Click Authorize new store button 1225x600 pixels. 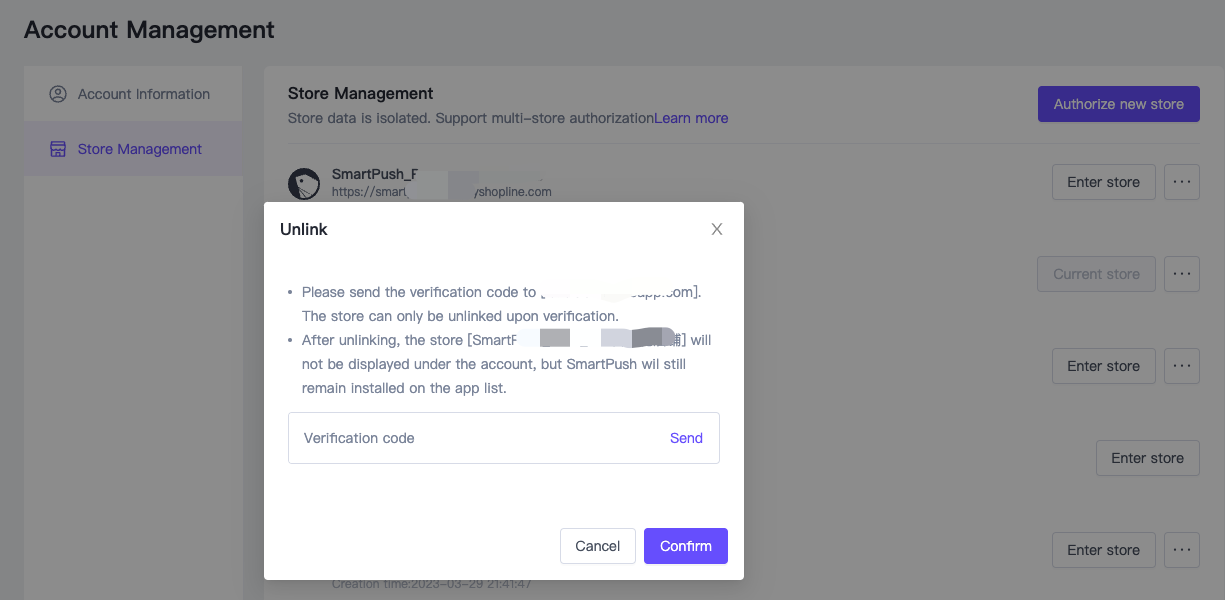coord(1118,104)
